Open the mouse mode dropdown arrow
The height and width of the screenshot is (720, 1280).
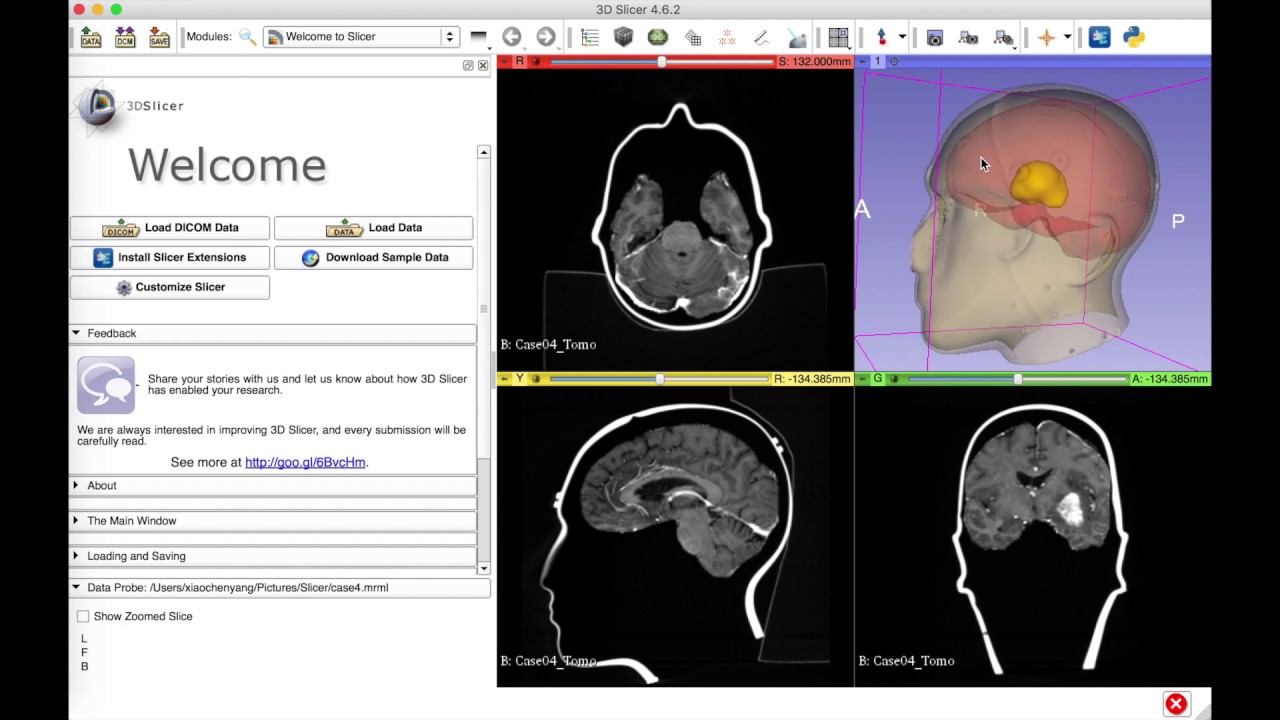pyautogui.click(x=902, y=37)
